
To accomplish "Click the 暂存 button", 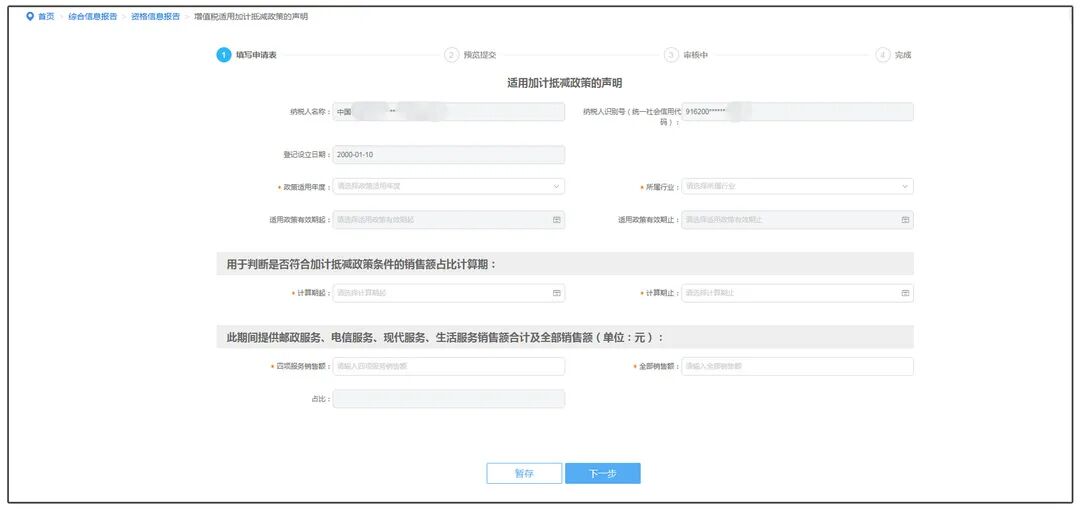I will [524, 473].
